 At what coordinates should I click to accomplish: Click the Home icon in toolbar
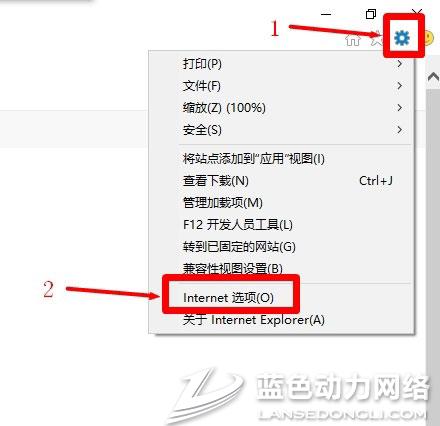pyautogui.click(x=353, y=39)
